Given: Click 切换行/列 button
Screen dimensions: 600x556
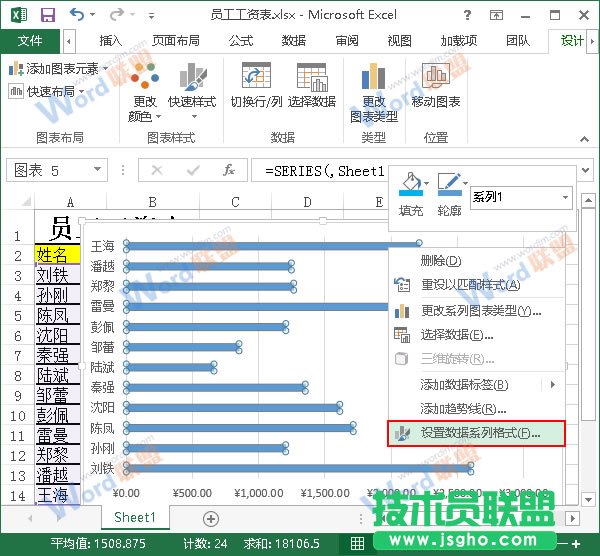Looking at the screenshot, I should [x=256, y=86].
